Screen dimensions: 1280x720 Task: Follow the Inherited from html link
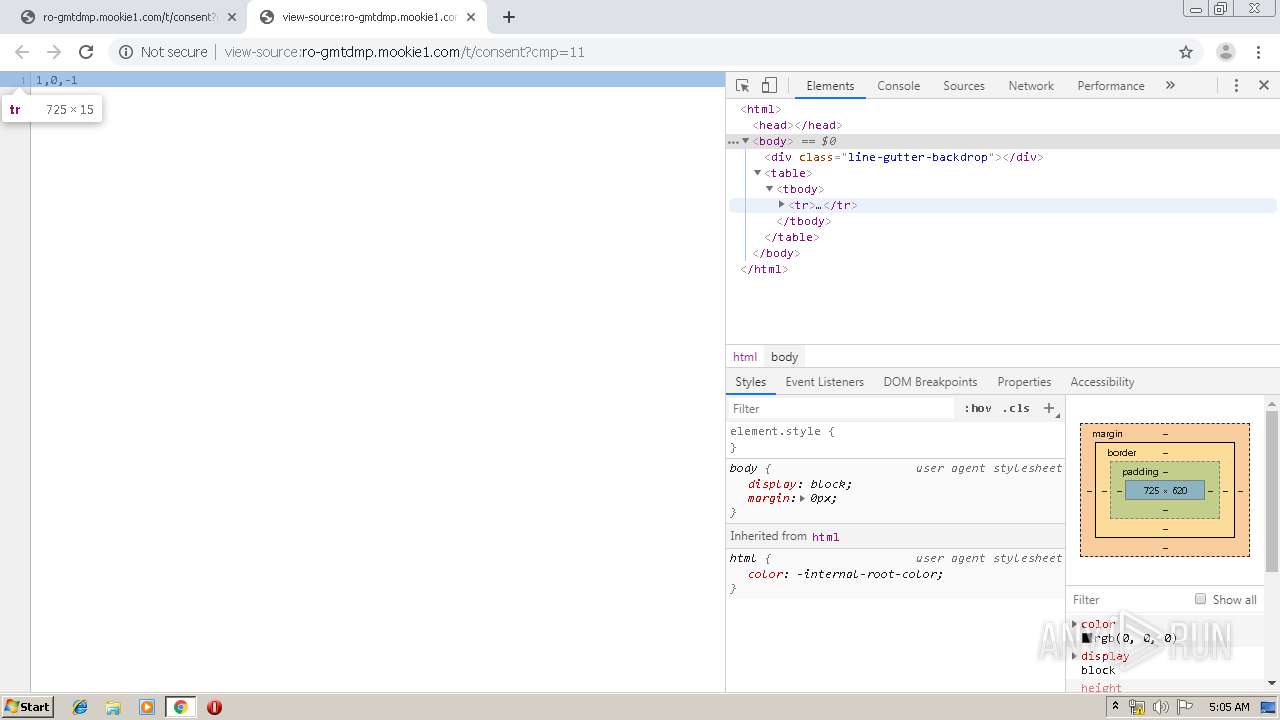tap(825, 537)
